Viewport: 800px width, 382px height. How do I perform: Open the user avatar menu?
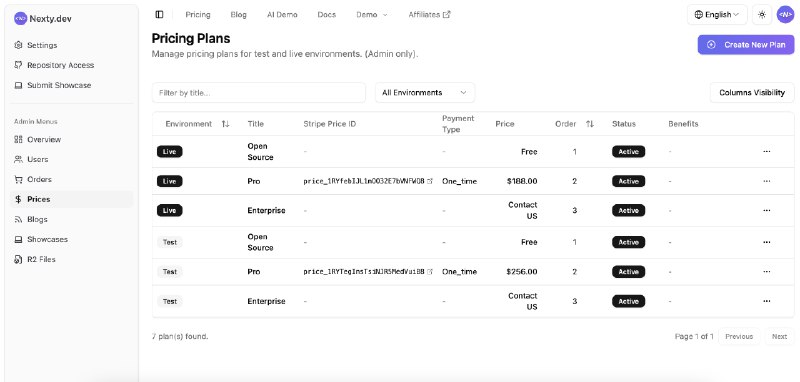pyautogui.click(x=785, y=15)
